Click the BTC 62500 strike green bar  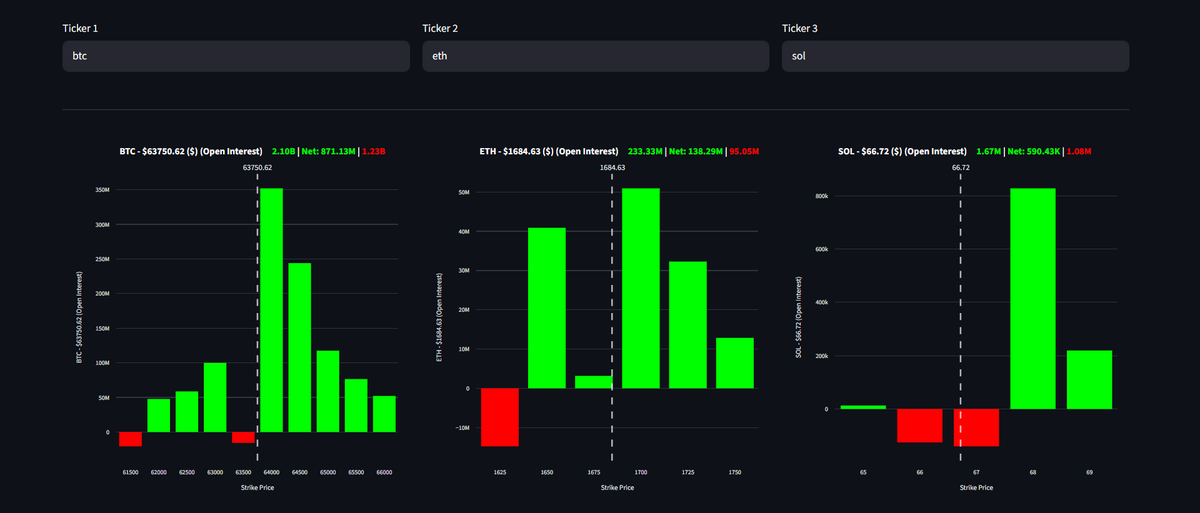pyautogui.click(x=187, y=412)
